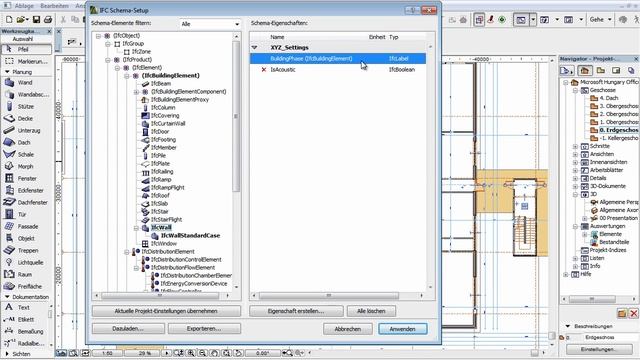The width and height of the screenshot is (640, 360).
Task: Click the Dazuladen button
Action: [x=128, y=329]
